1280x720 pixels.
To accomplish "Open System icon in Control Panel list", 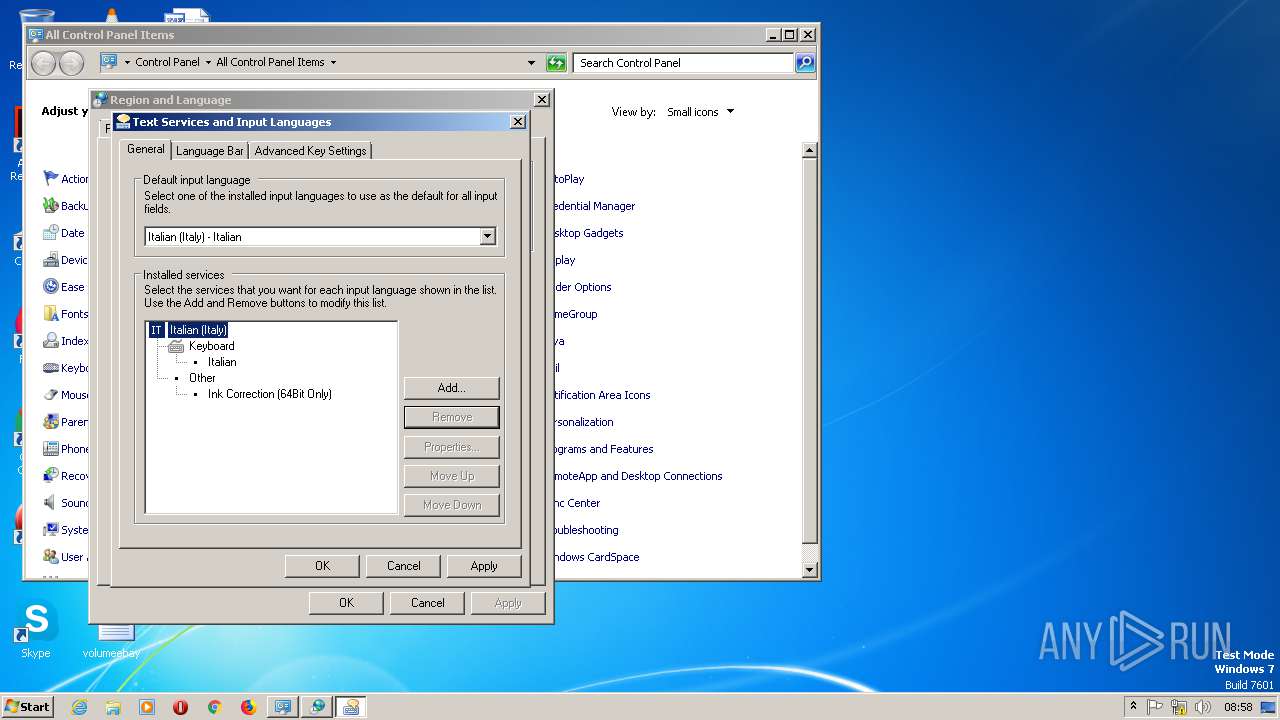I will click(51, 529).
